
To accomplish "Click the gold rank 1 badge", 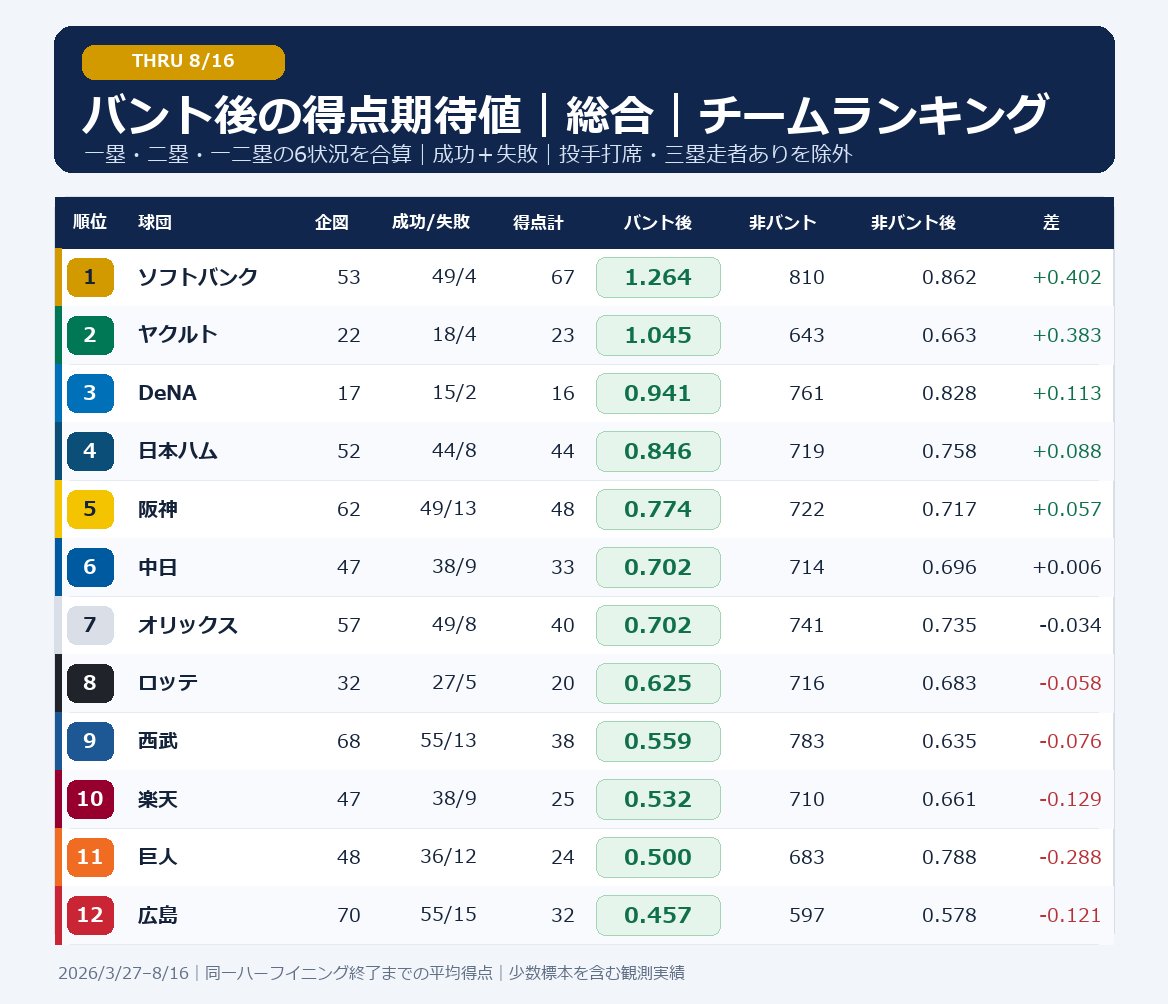I will (x=90, y=277).
